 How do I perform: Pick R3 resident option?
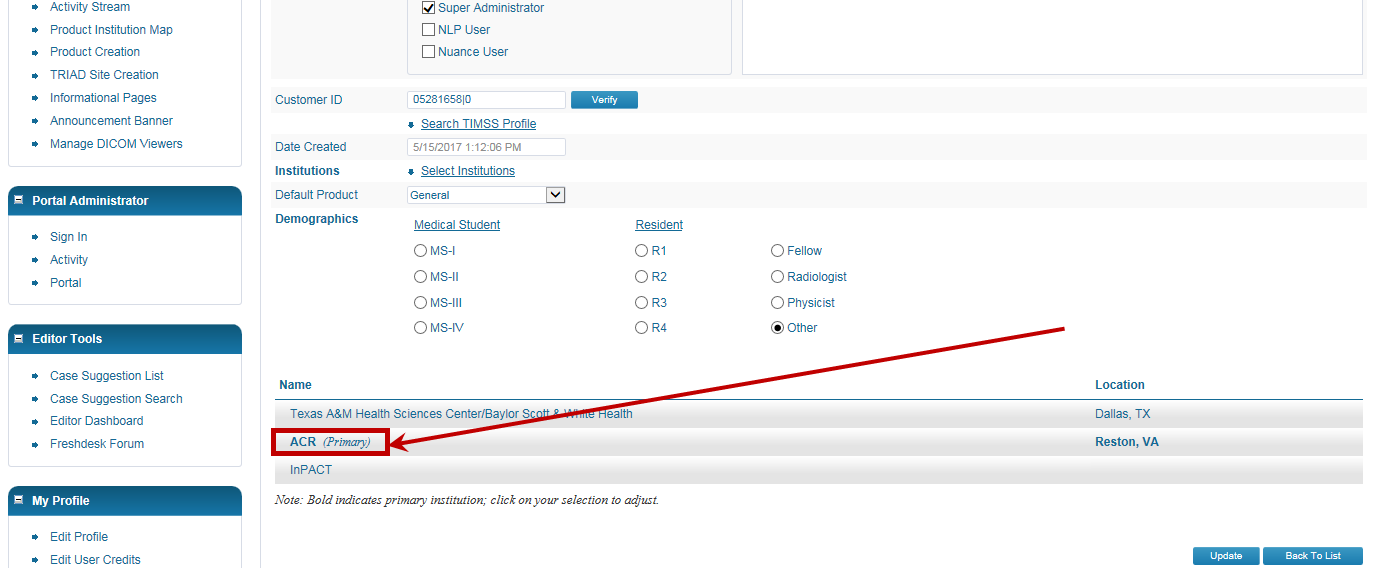642,303
